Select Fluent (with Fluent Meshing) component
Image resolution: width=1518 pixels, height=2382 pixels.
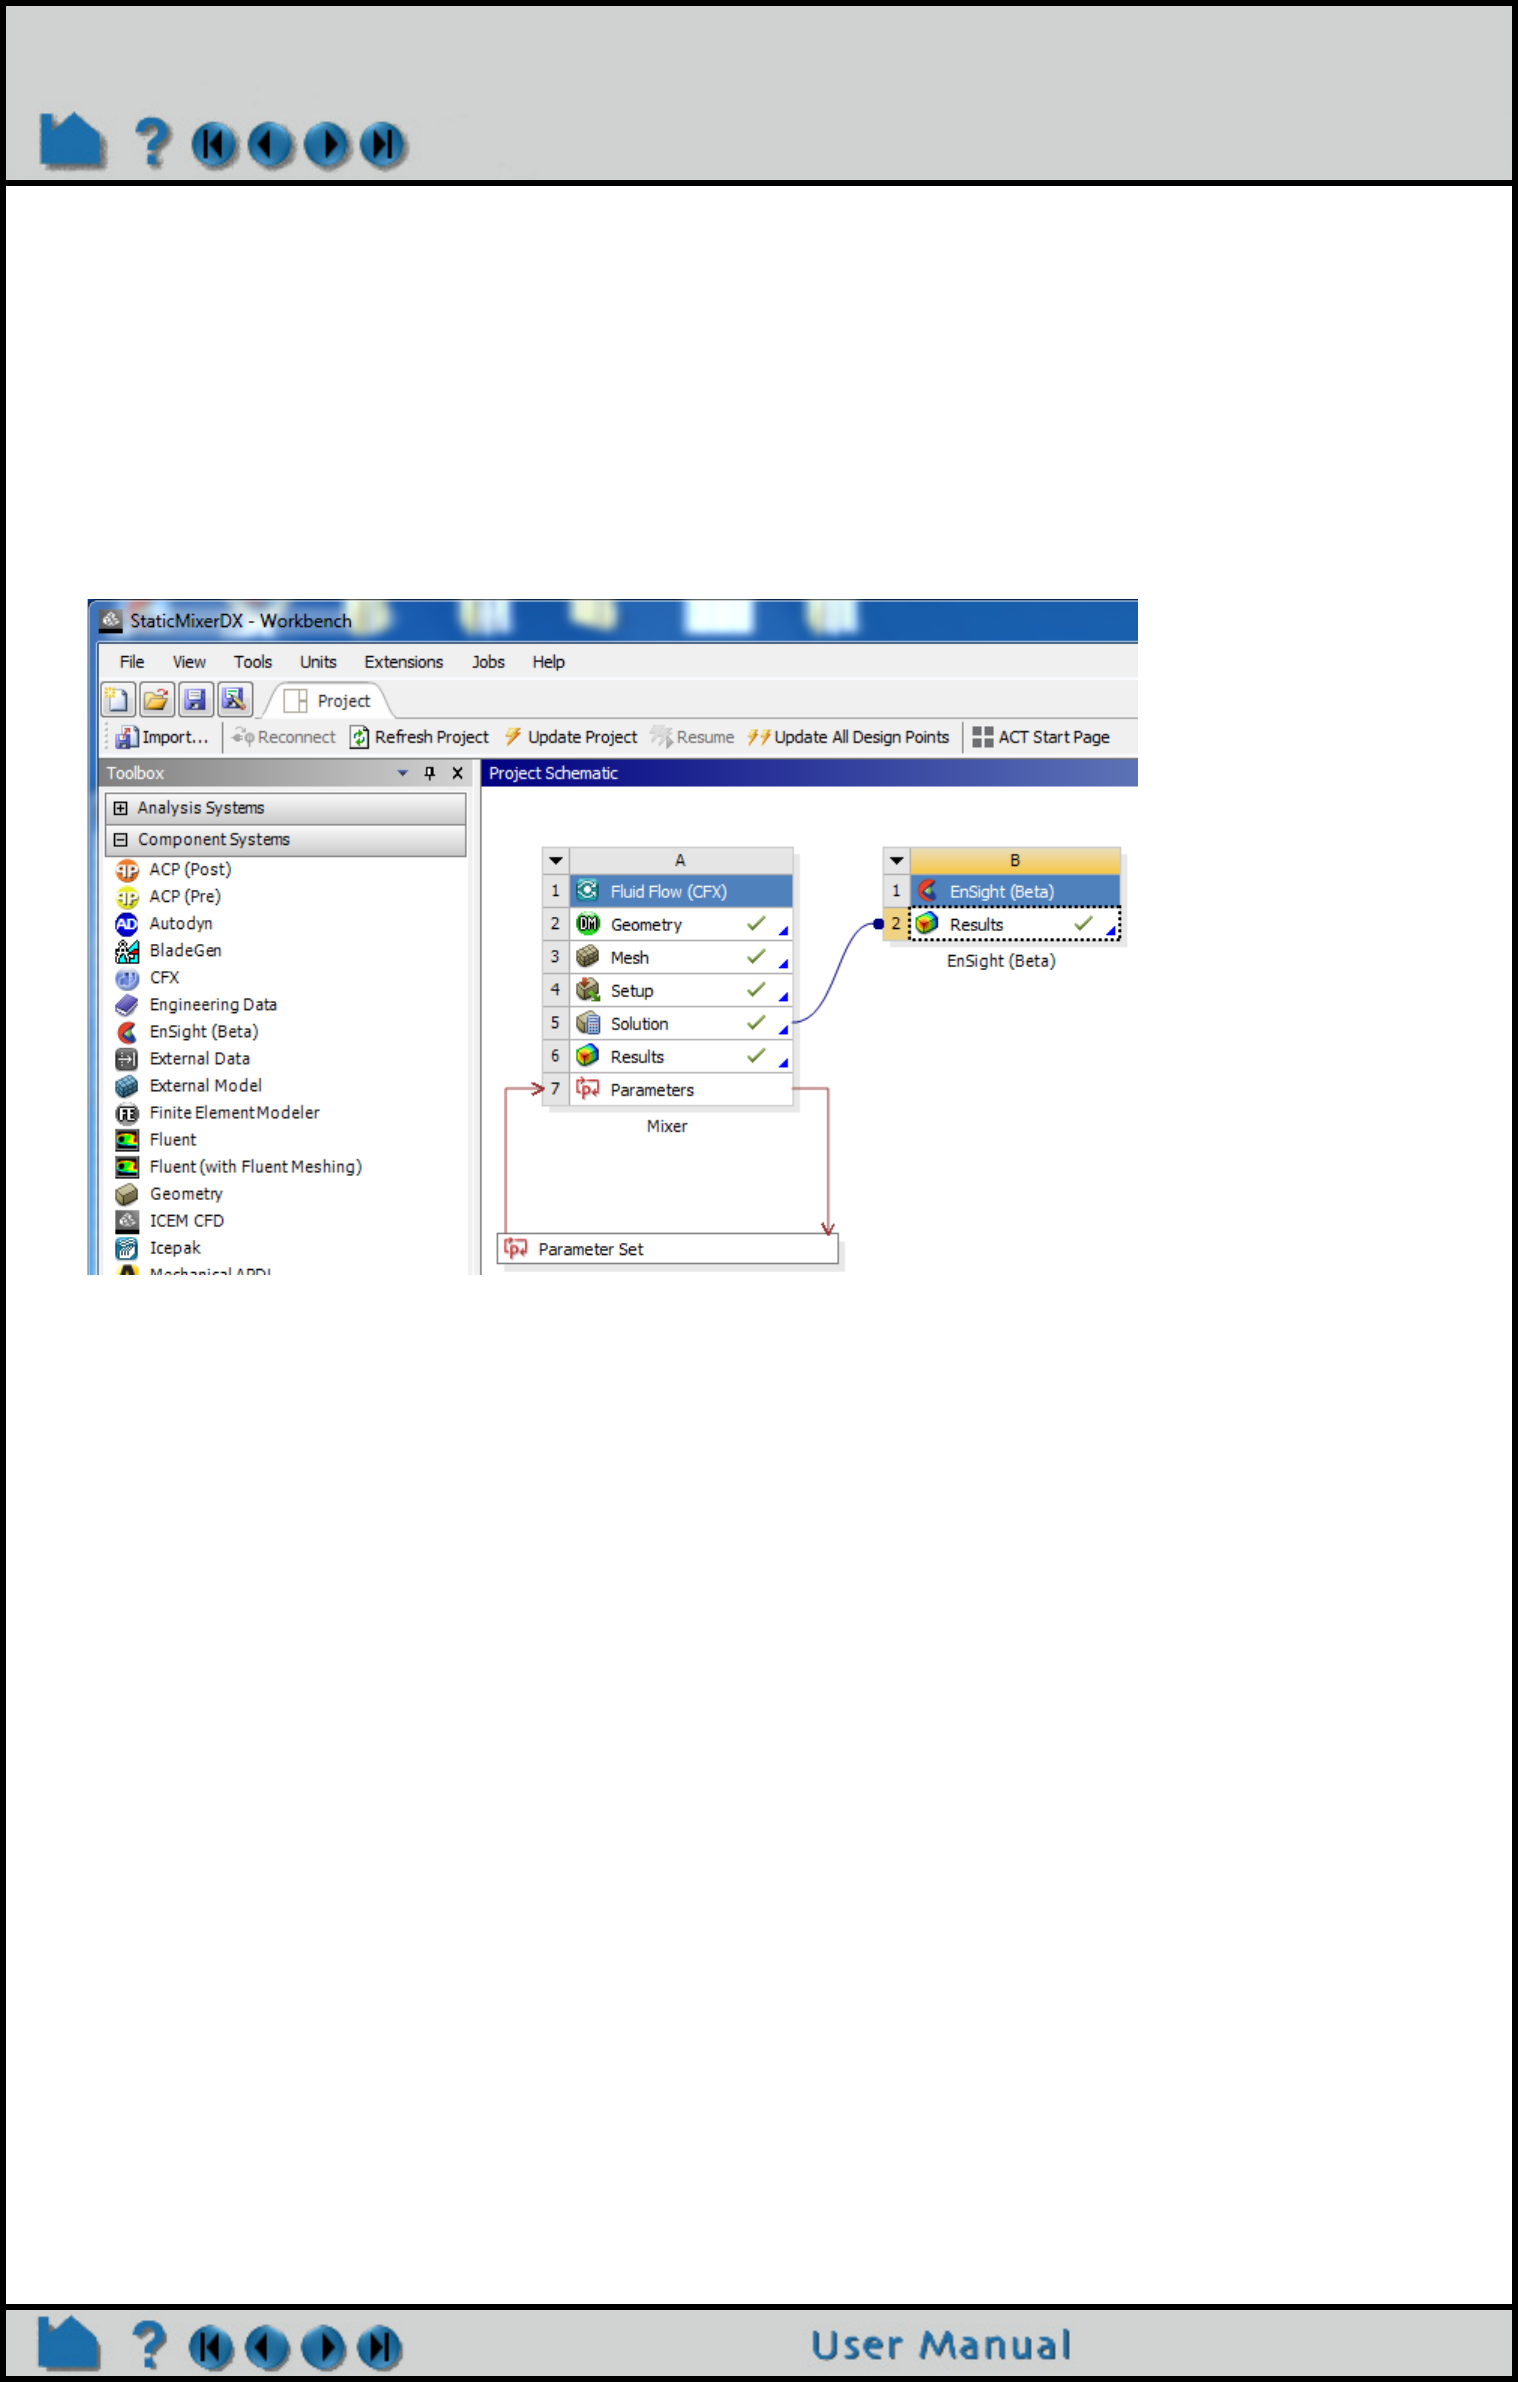tap(256, 1166)
